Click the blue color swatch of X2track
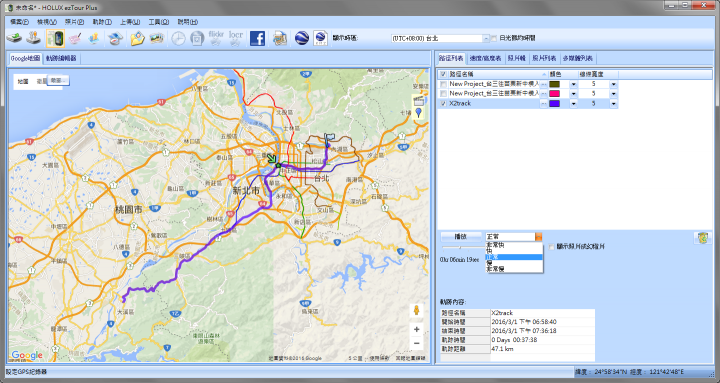720x383 pixels. tap(555, 104)
